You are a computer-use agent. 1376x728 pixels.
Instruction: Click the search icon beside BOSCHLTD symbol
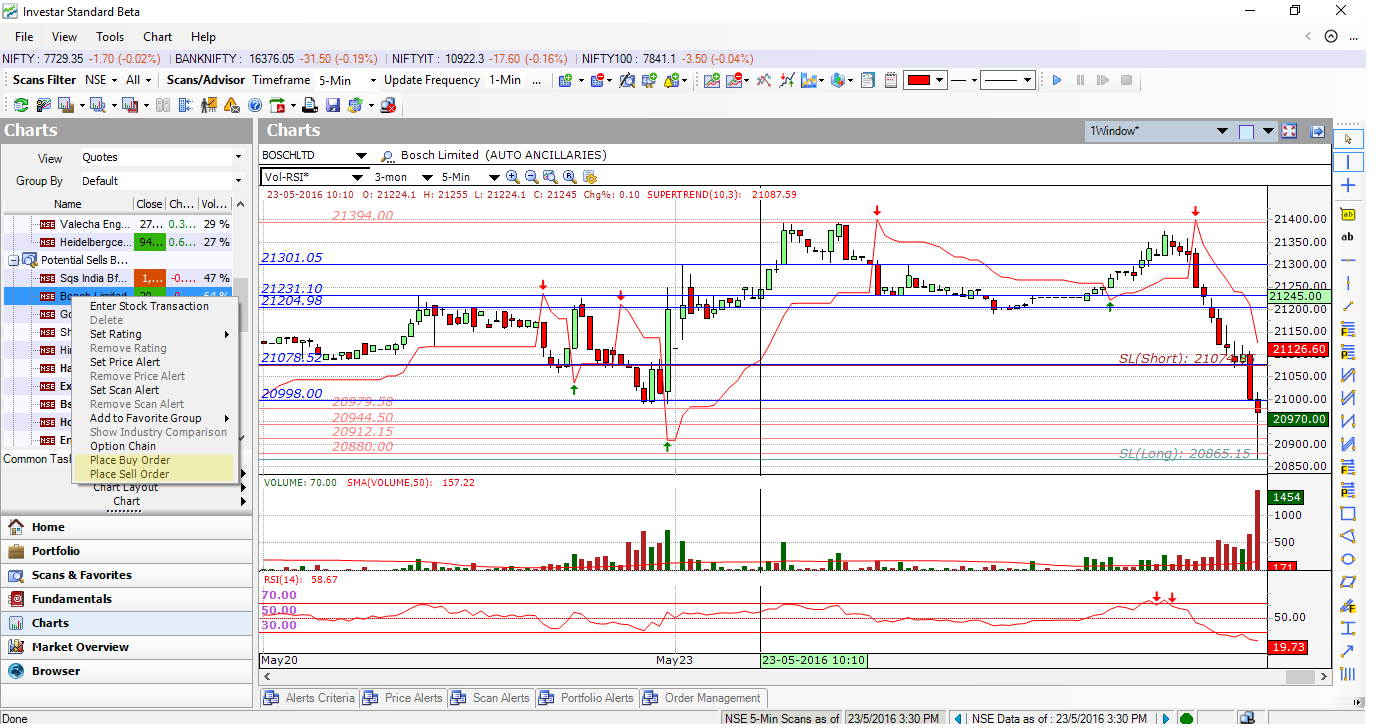point(387,156)
